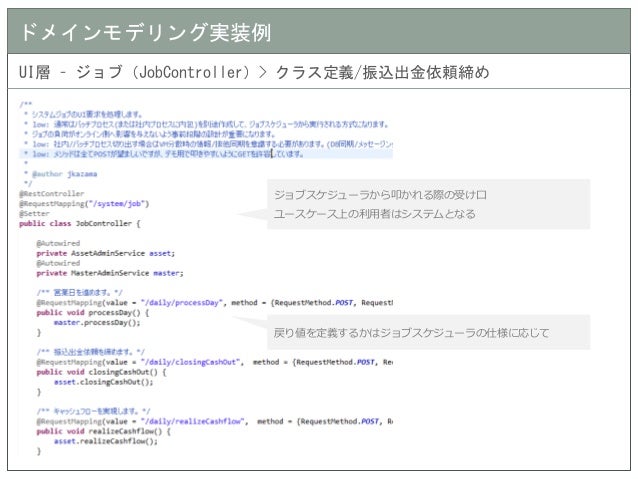This screenshot has width=638, height=479.
Task: Click the comment 営業日を進めます
Action: (79, 293)
